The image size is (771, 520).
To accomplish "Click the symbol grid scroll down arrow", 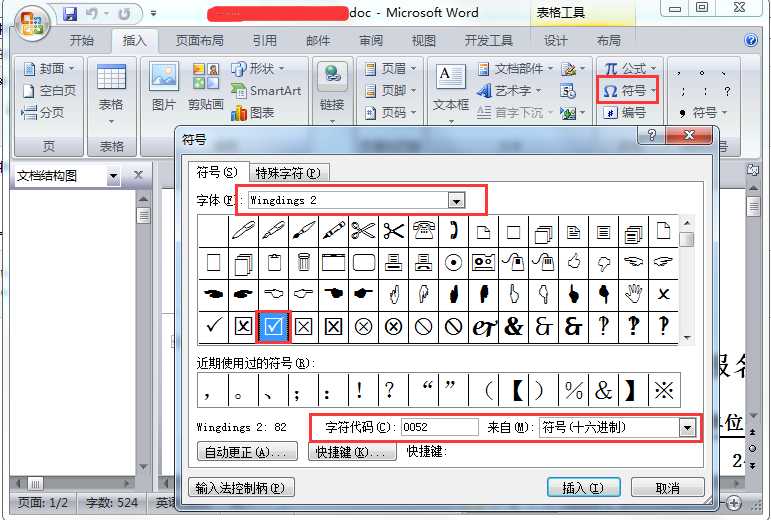I will (687, 337).
